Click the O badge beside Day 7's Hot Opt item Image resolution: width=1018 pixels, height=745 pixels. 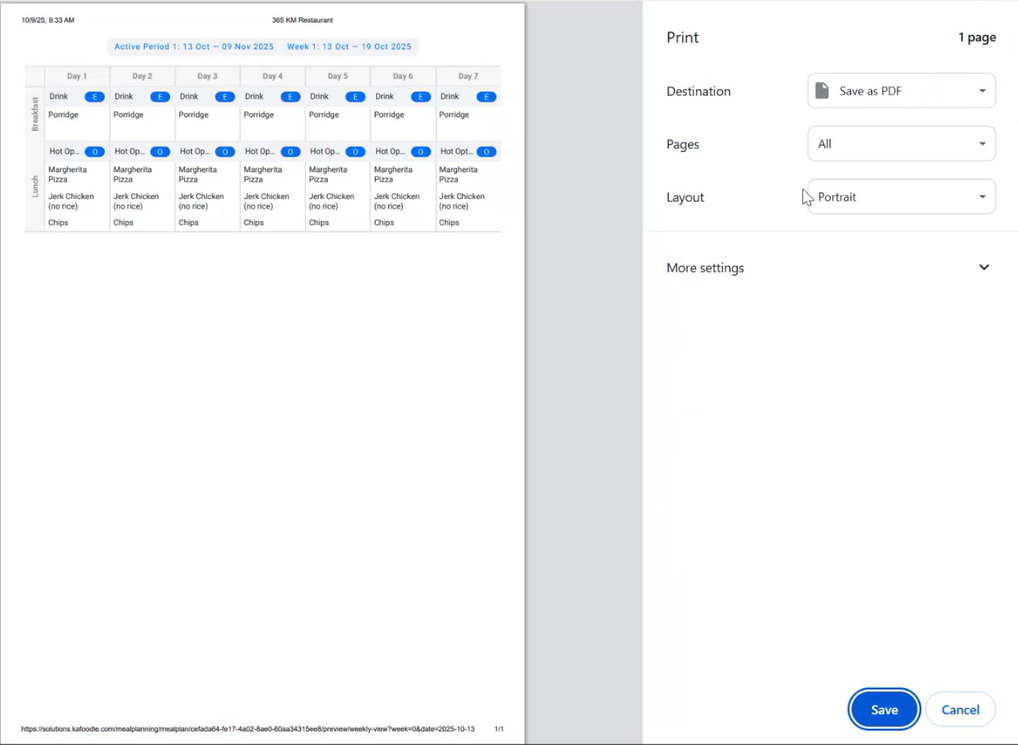tap(486, 151)
